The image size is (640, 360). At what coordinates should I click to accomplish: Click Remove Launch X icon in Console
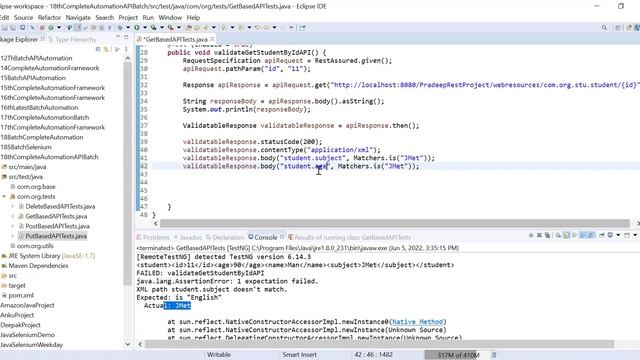(539, 236)
